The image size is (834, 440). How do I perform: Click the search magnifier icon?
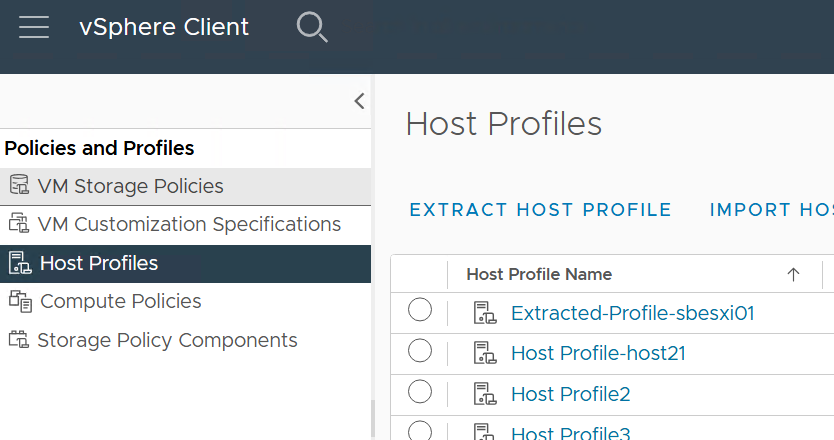(x=312, y=28)
